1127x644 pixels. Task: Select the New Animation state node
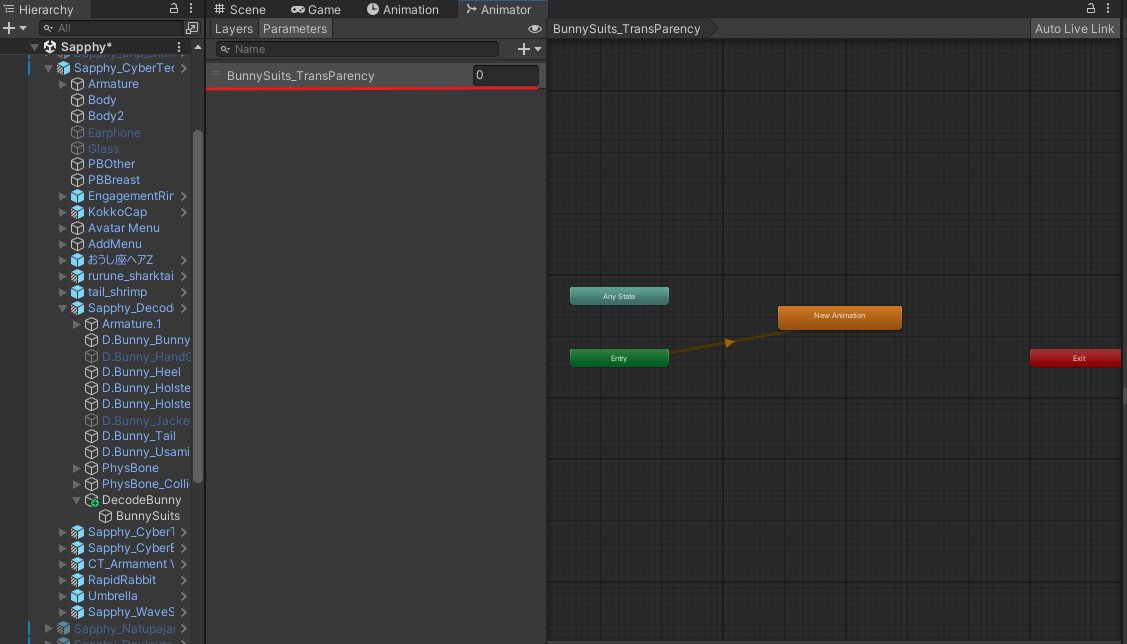pyautogui.click(x=840, y=318)
